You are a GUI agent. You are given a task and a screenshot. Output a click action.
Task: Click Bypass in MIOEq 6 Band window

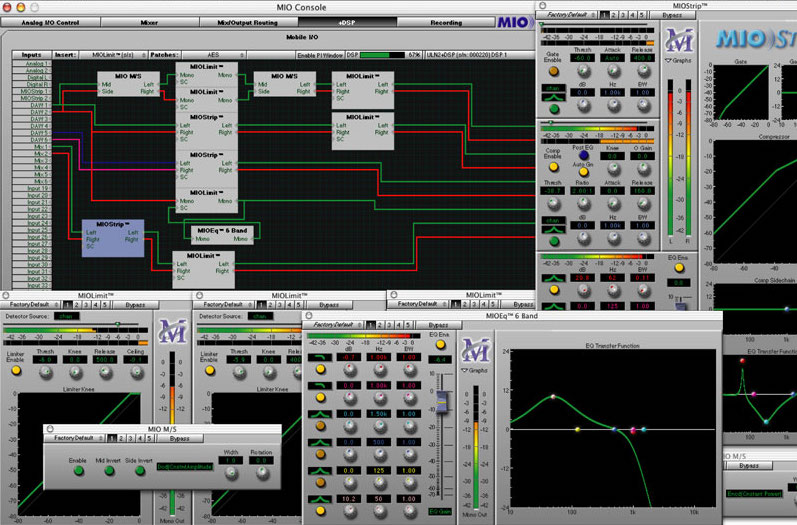pyautogui.click(x=439, y=325)
